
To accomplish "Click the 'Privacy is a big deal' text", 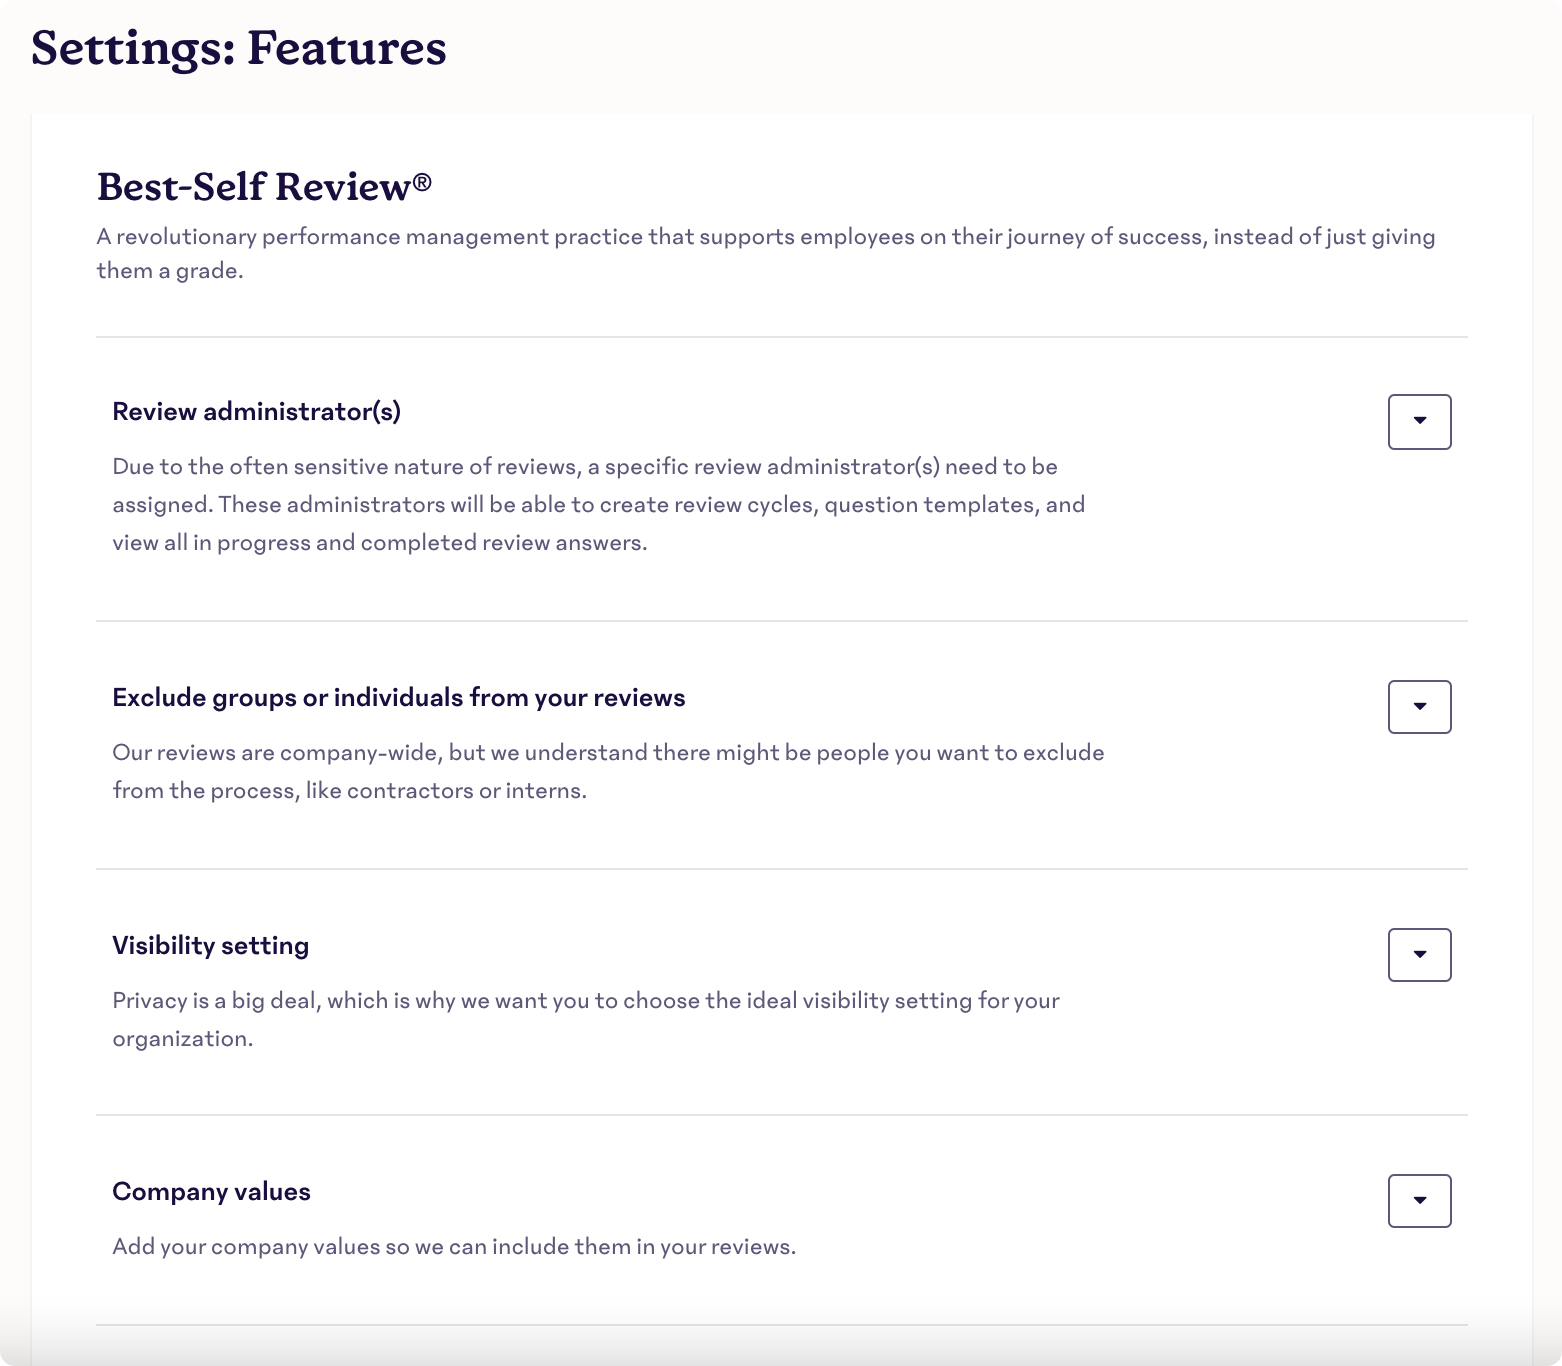I will [586, 1019].
